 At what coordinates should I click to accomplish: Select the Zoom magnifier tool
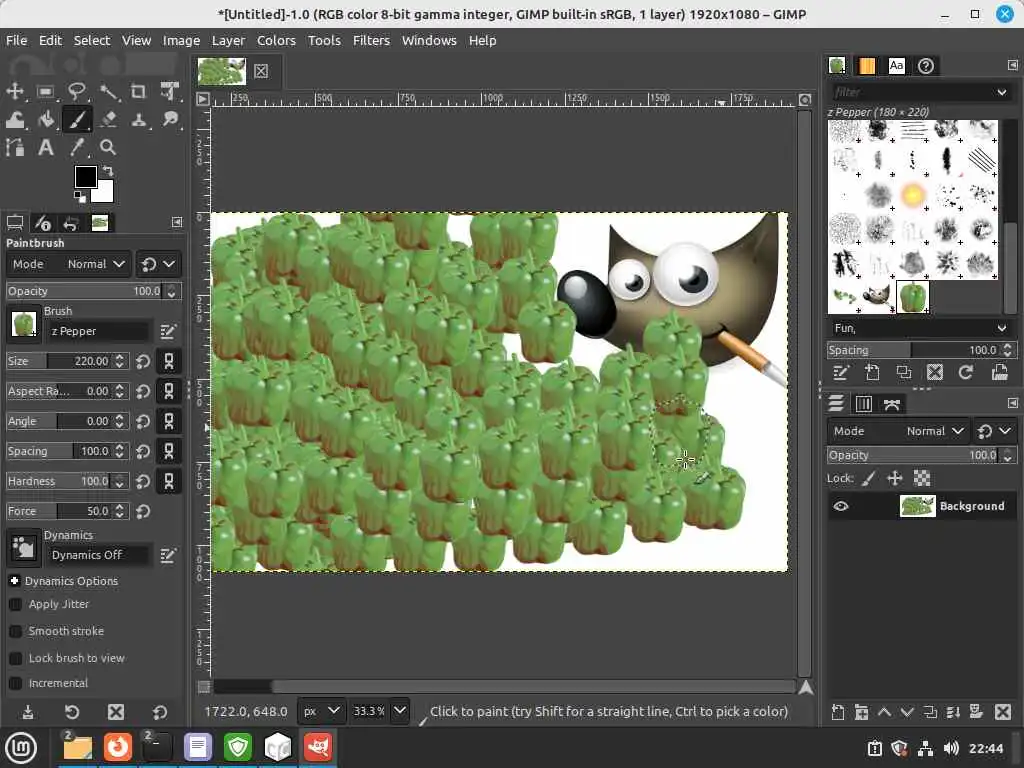pos(108,147)
